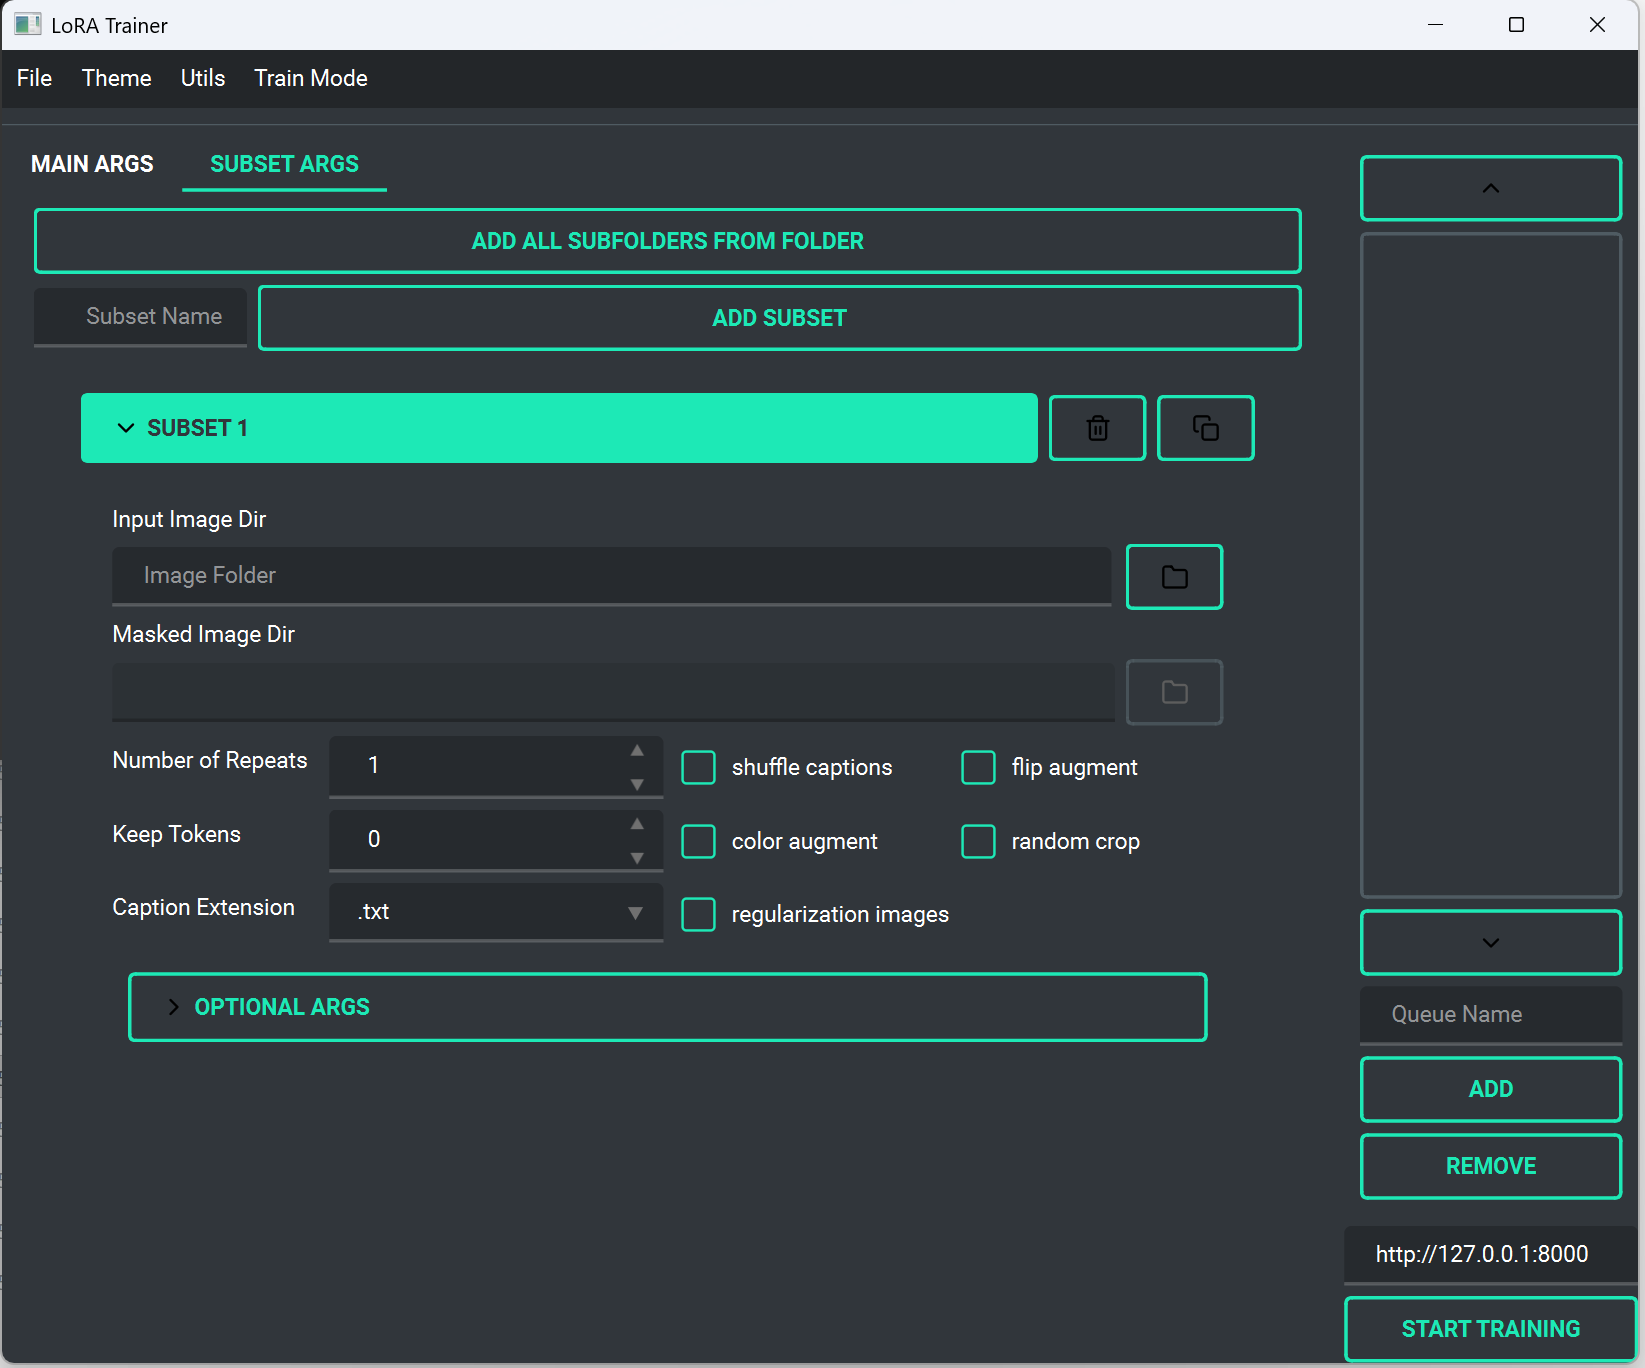Collapse the Subset 1 section header
Viewport: 1645px width, 1368px height.
[559, 428]
